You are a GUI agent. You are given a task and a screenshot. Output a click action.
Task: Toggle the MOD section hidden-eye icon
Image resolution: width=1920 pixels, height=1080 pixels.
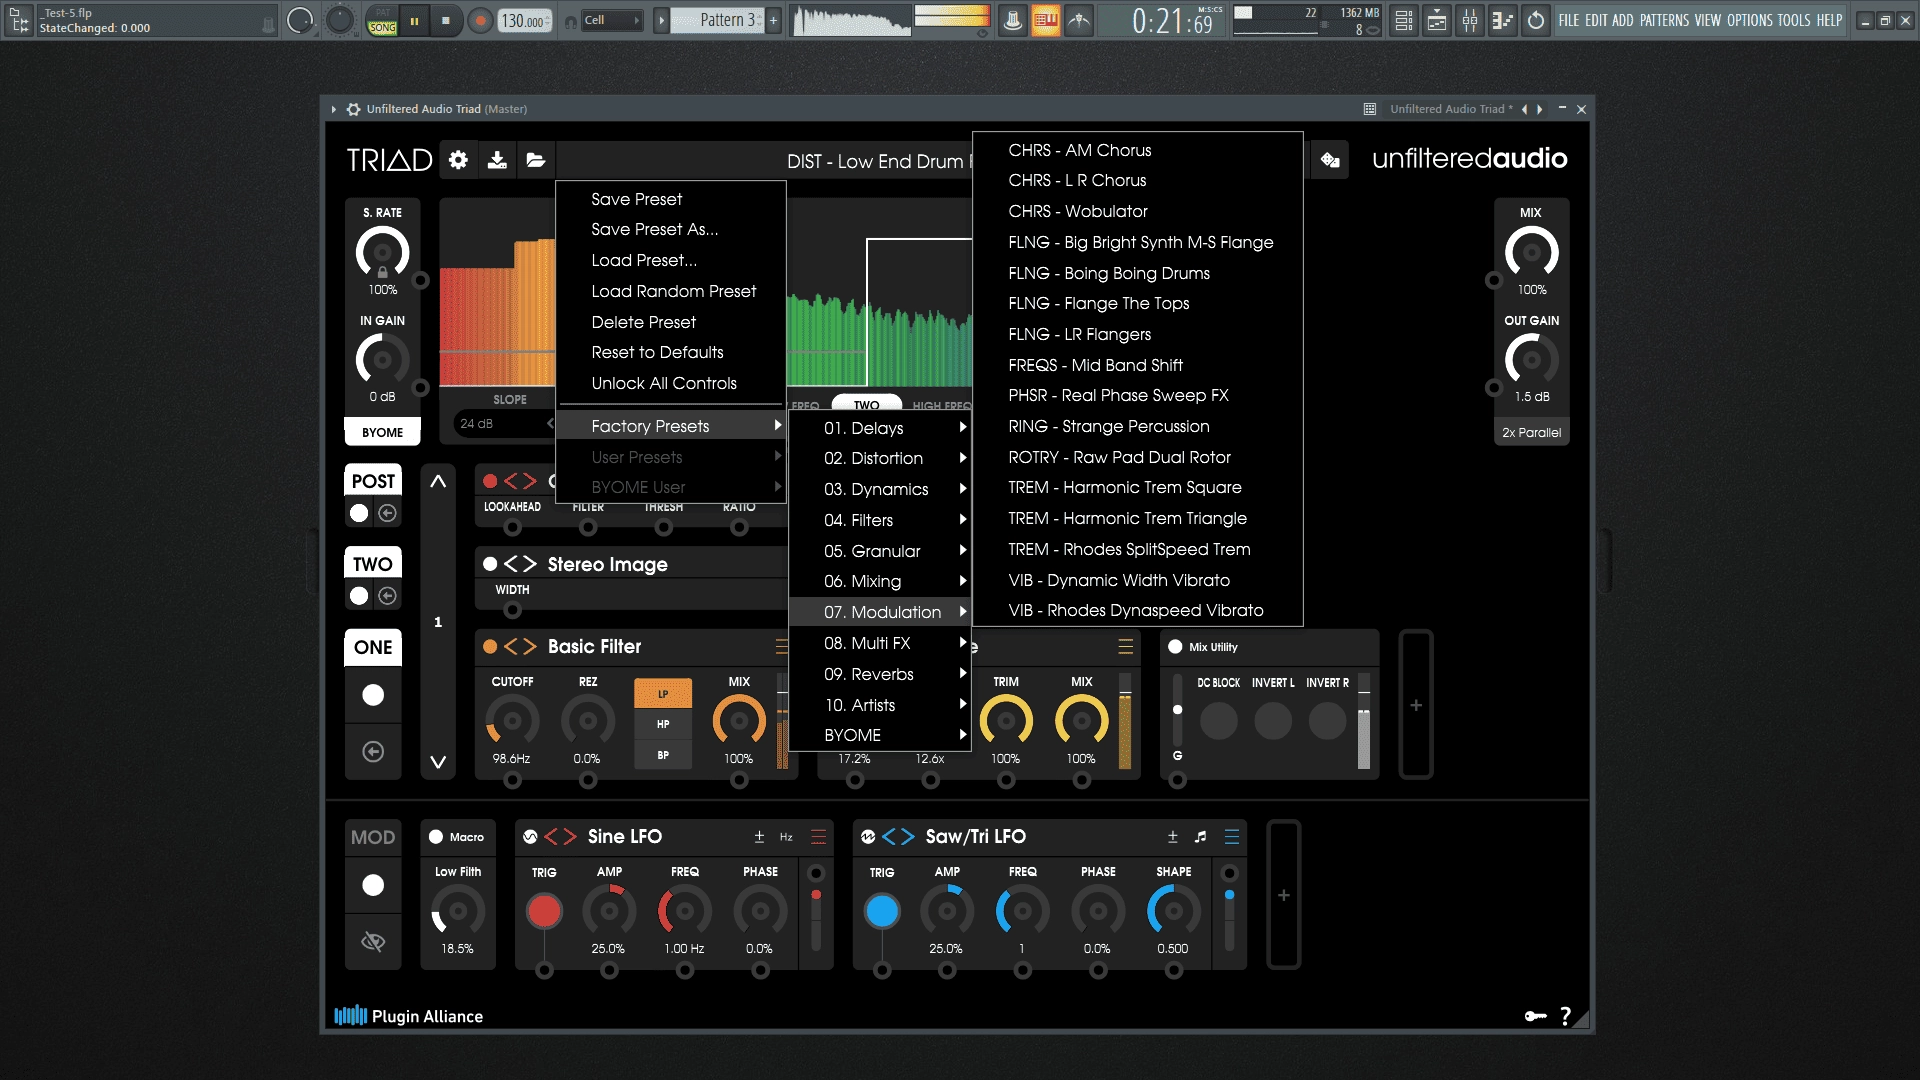click(x=373, y=941)
